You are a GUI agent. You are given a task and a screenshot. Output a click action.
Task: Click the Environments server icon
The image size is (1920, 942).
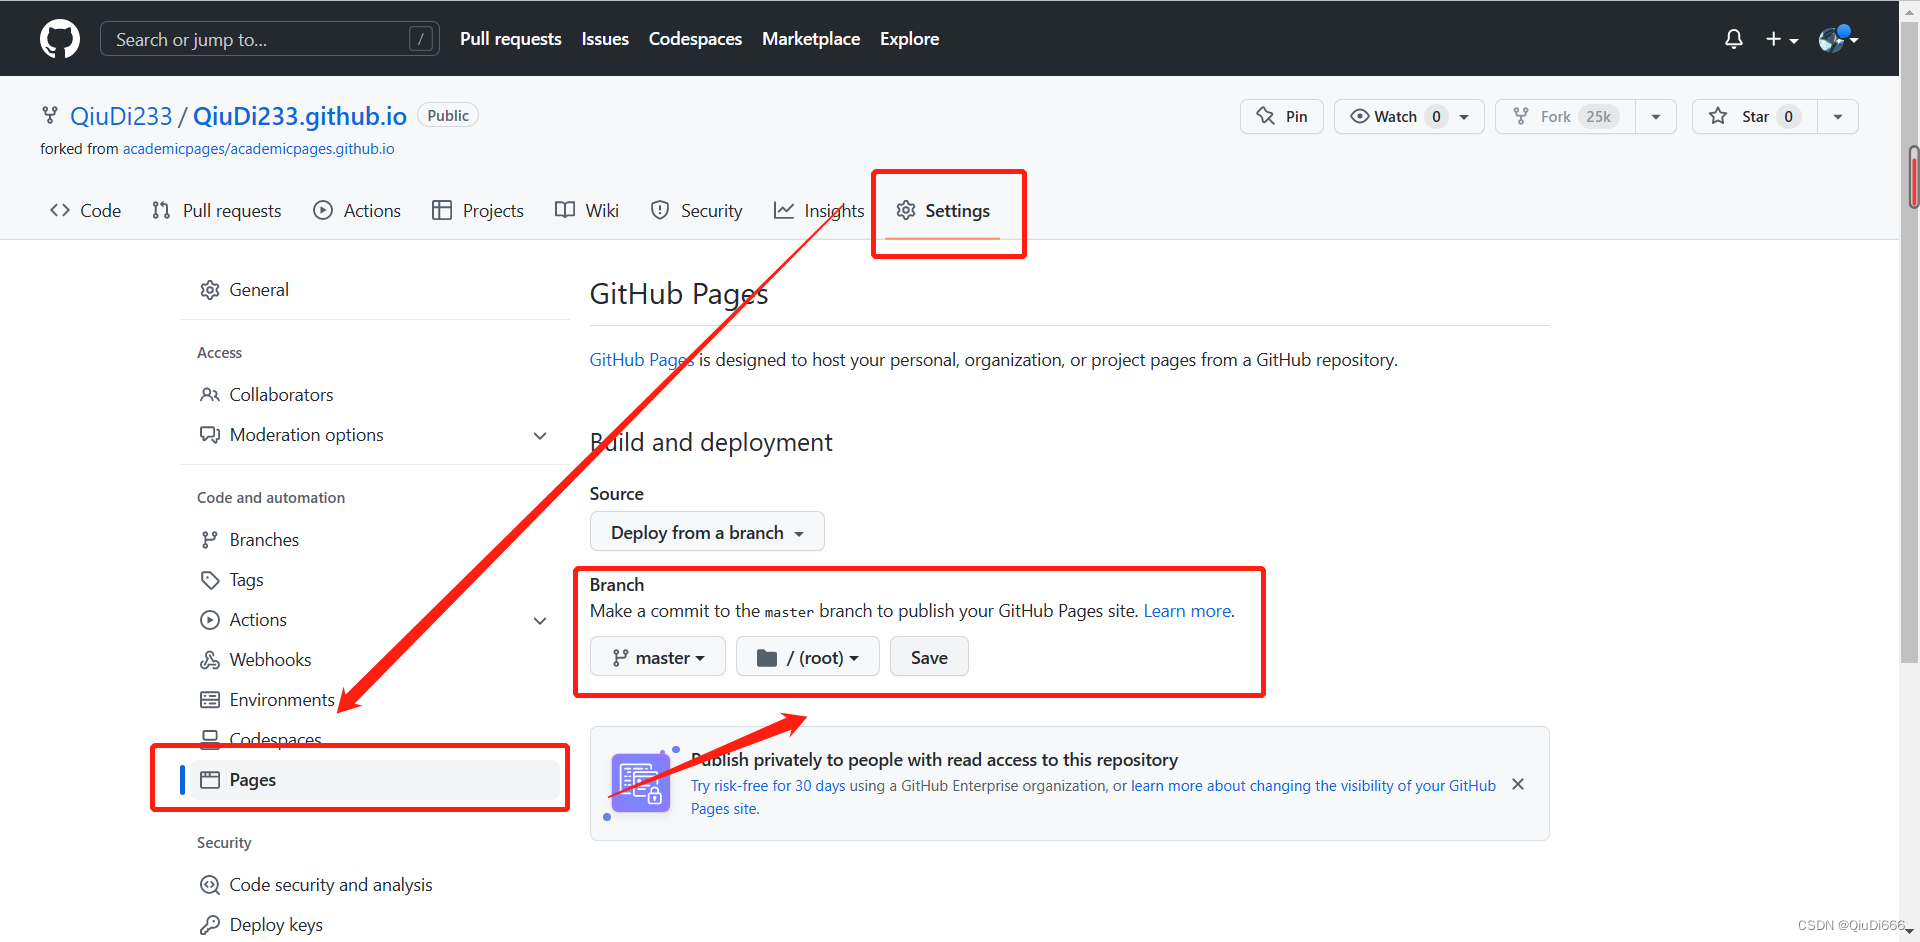point(210,700)
